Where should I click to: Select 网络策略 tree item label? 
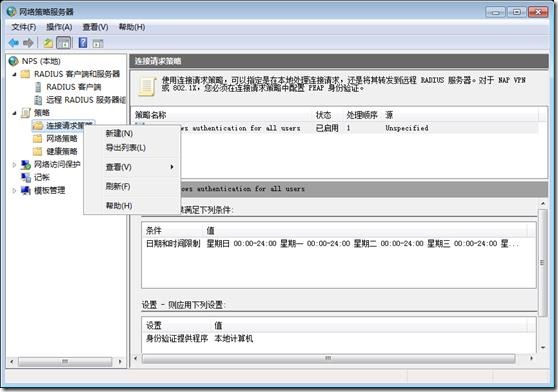[62, 138]
